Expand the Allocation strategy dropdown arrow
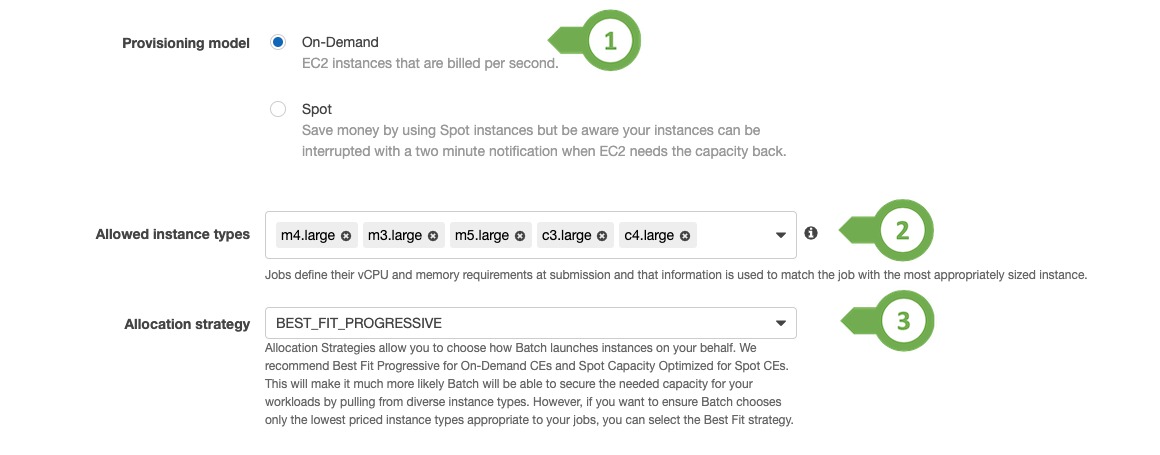This screenshot has height=455, width=1160. pyautogui.click(x=780, y=323)
